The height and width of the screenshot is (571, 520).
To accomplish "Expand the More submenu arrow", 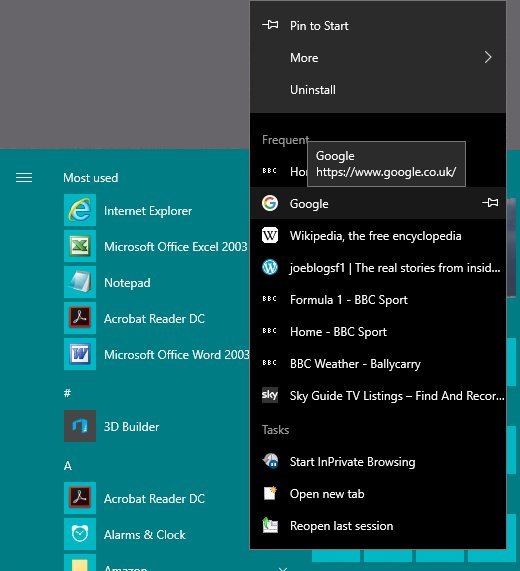I will [488, 57].
